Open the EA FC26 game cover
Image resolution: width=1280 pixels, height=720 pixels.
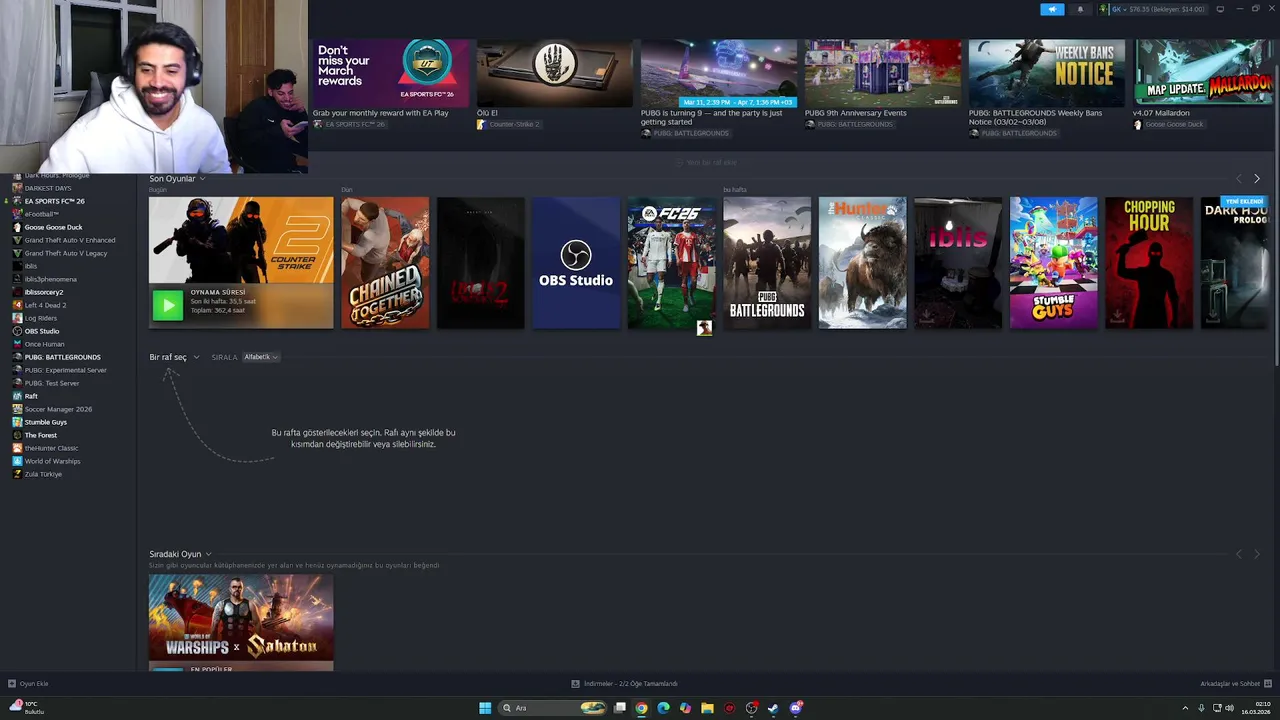671,263
